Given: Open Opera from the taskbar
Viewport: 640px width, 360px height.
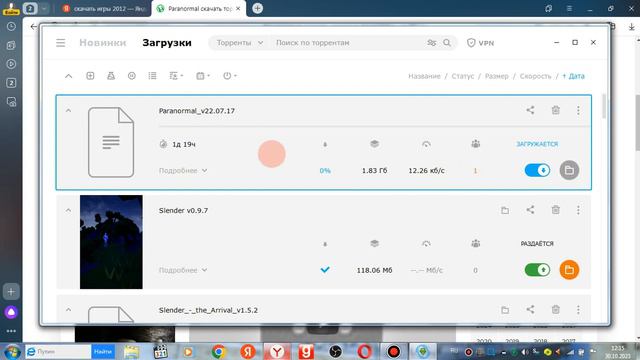Looking at the screenshot, I should pos(364,351).
